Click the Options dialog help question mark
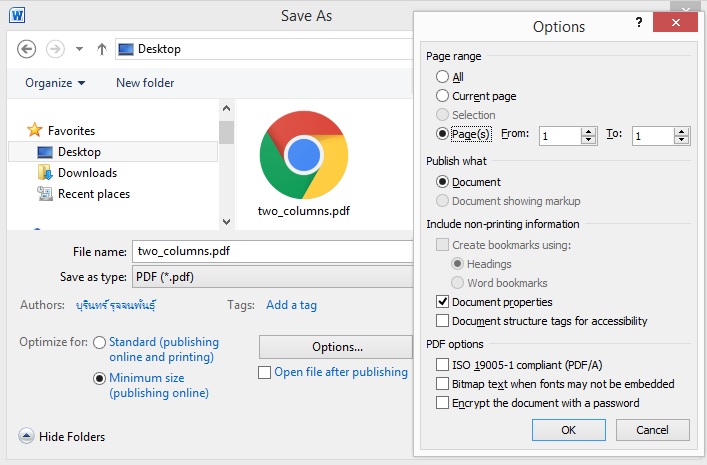 [x=639, y=22]
